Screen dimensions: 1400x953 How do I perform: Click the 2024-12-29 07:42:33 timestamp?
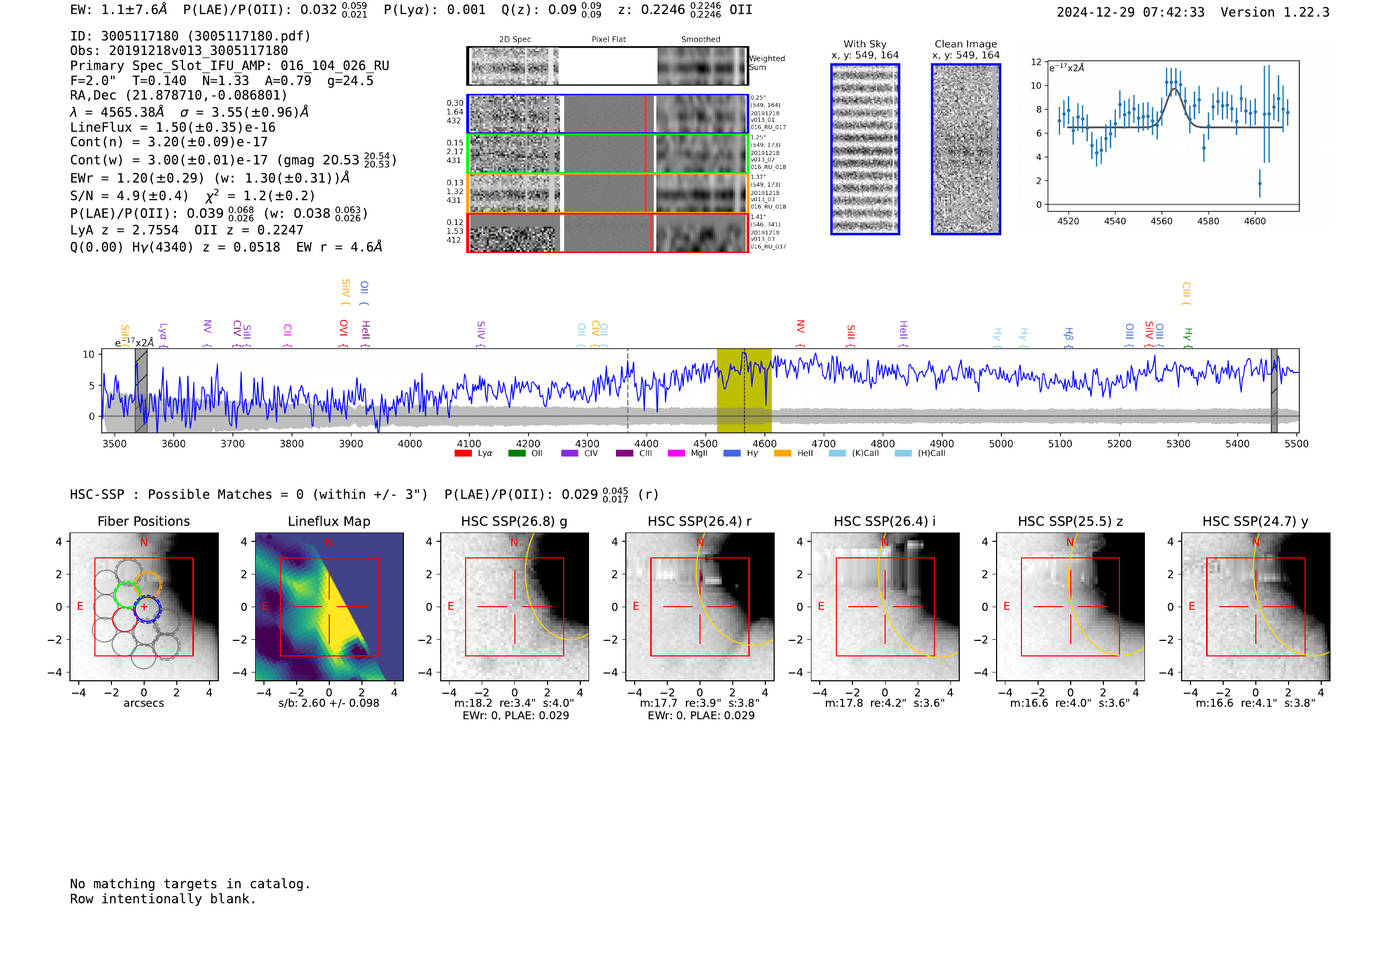(x=1130, y=12)
